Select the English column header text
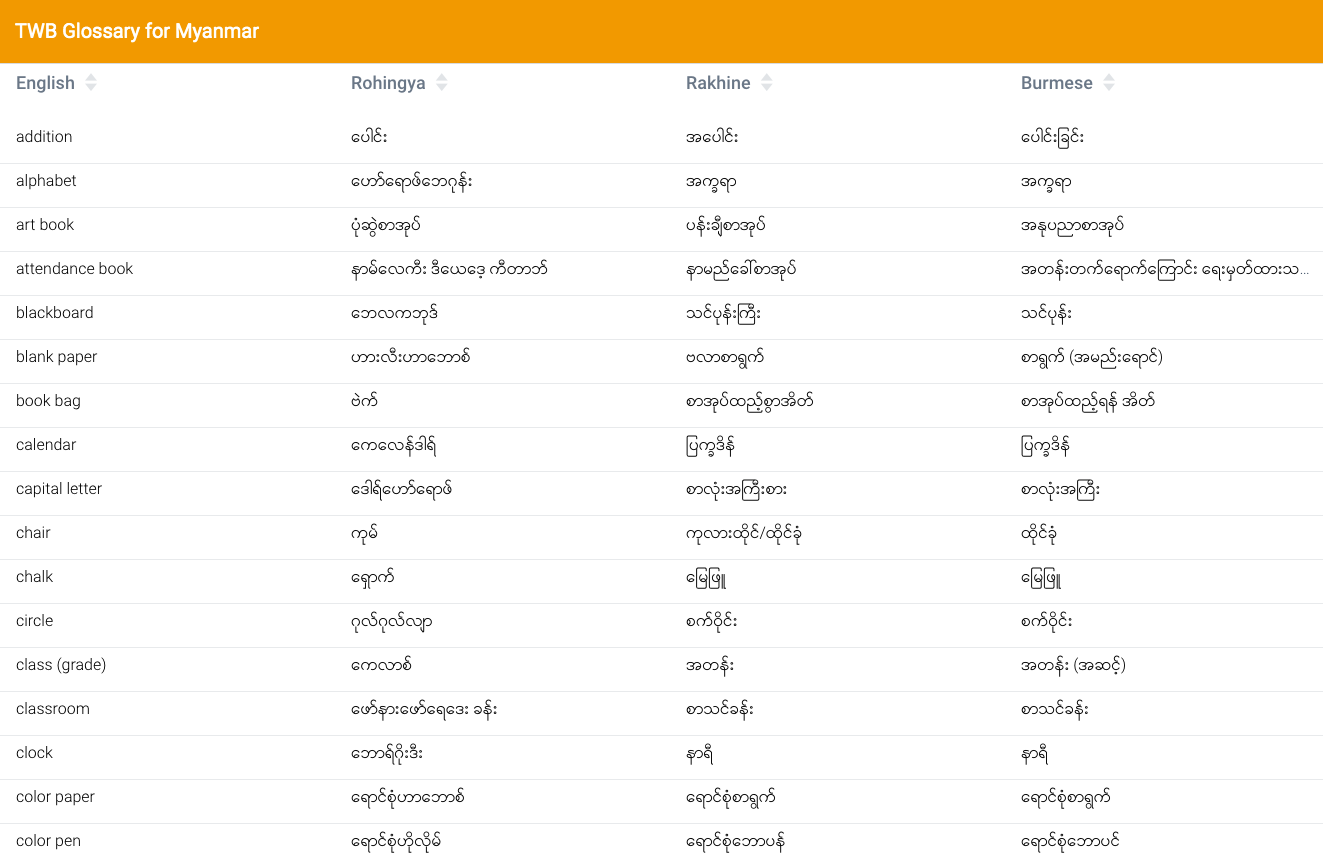This screenshot has height=862, width=1323. (45, 83)
